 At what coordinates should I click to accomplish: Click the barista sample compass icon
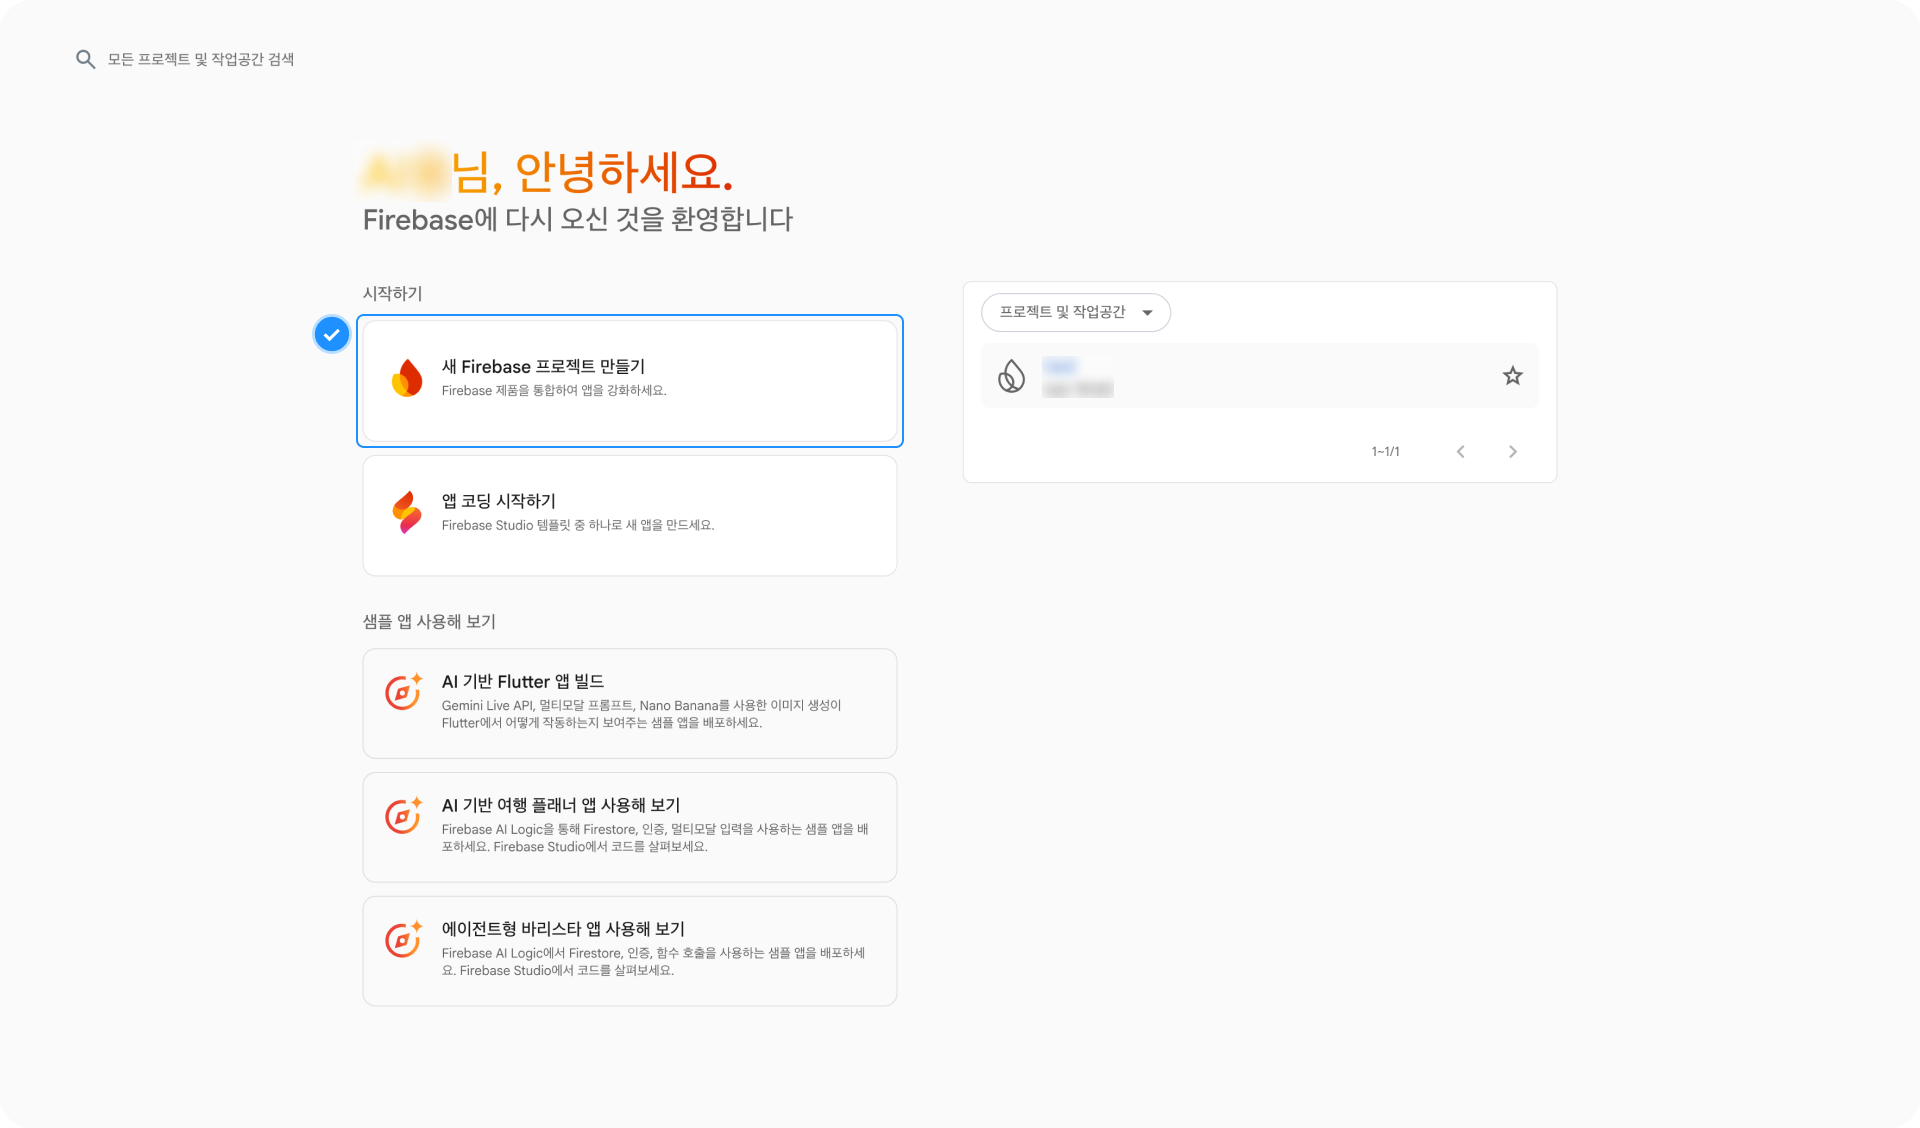(x=404, y=939)
